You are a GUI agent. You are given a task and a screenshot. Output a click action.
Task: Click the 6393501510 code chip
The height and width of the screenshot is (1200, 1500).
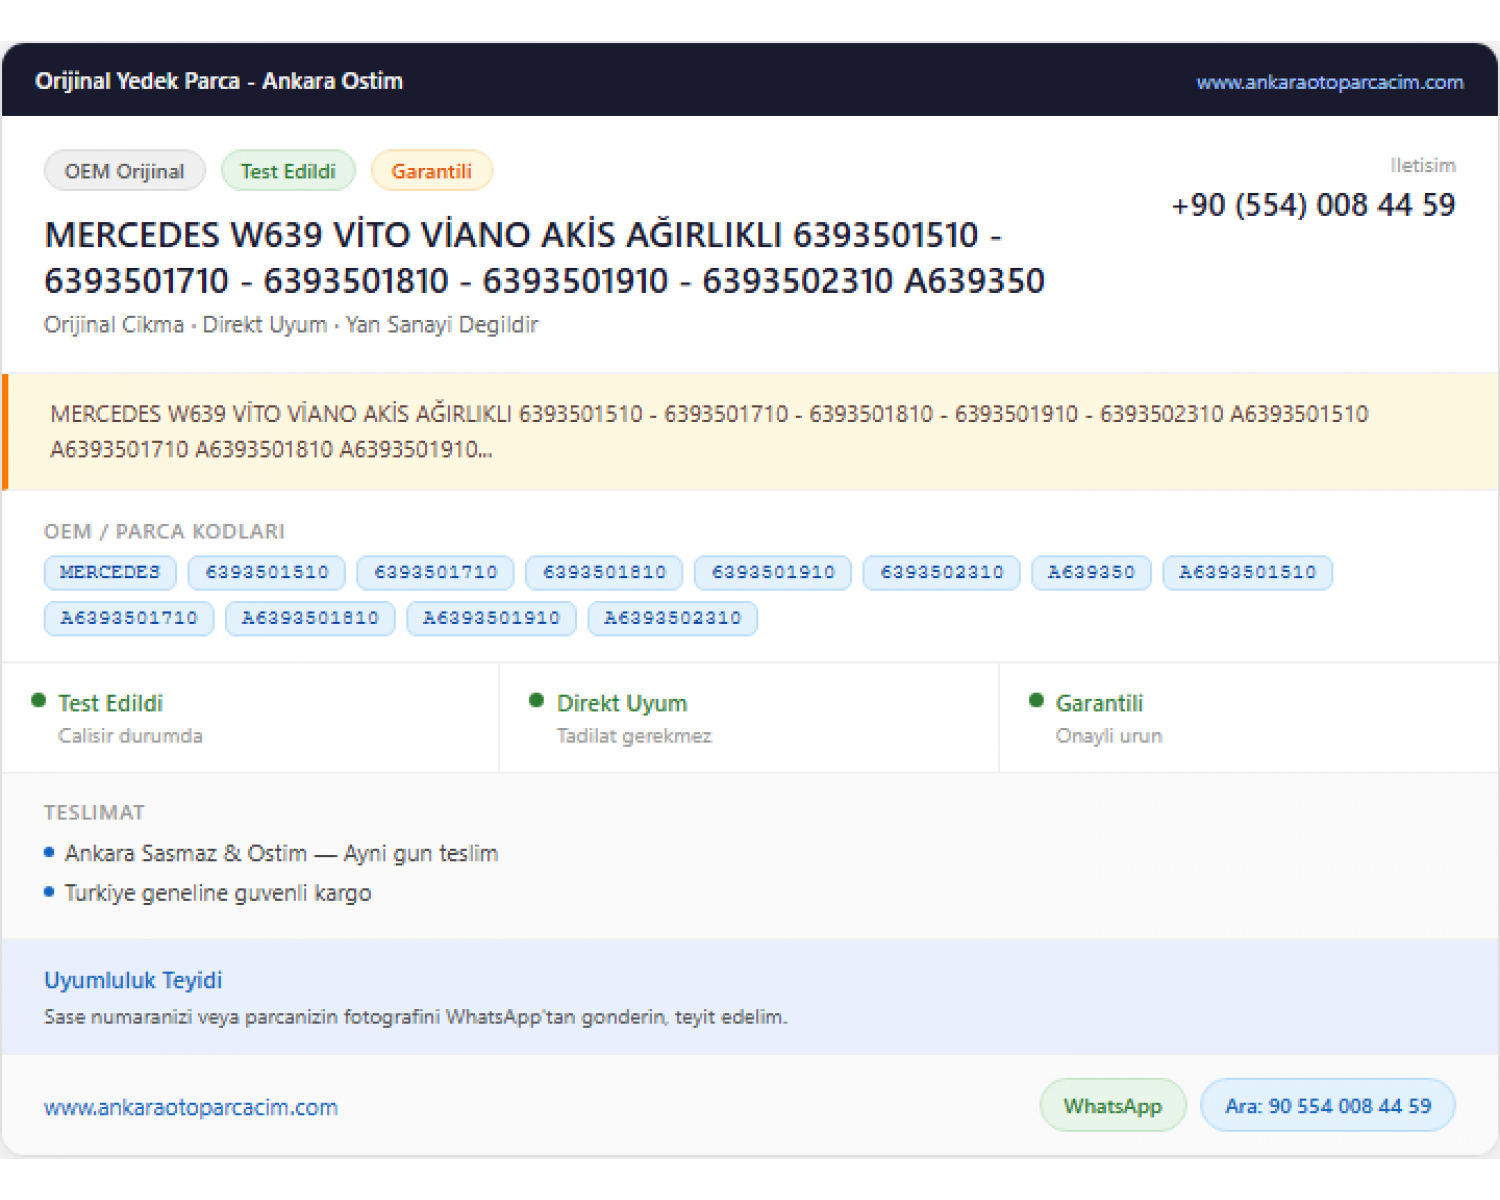click(x=267, y=572)
